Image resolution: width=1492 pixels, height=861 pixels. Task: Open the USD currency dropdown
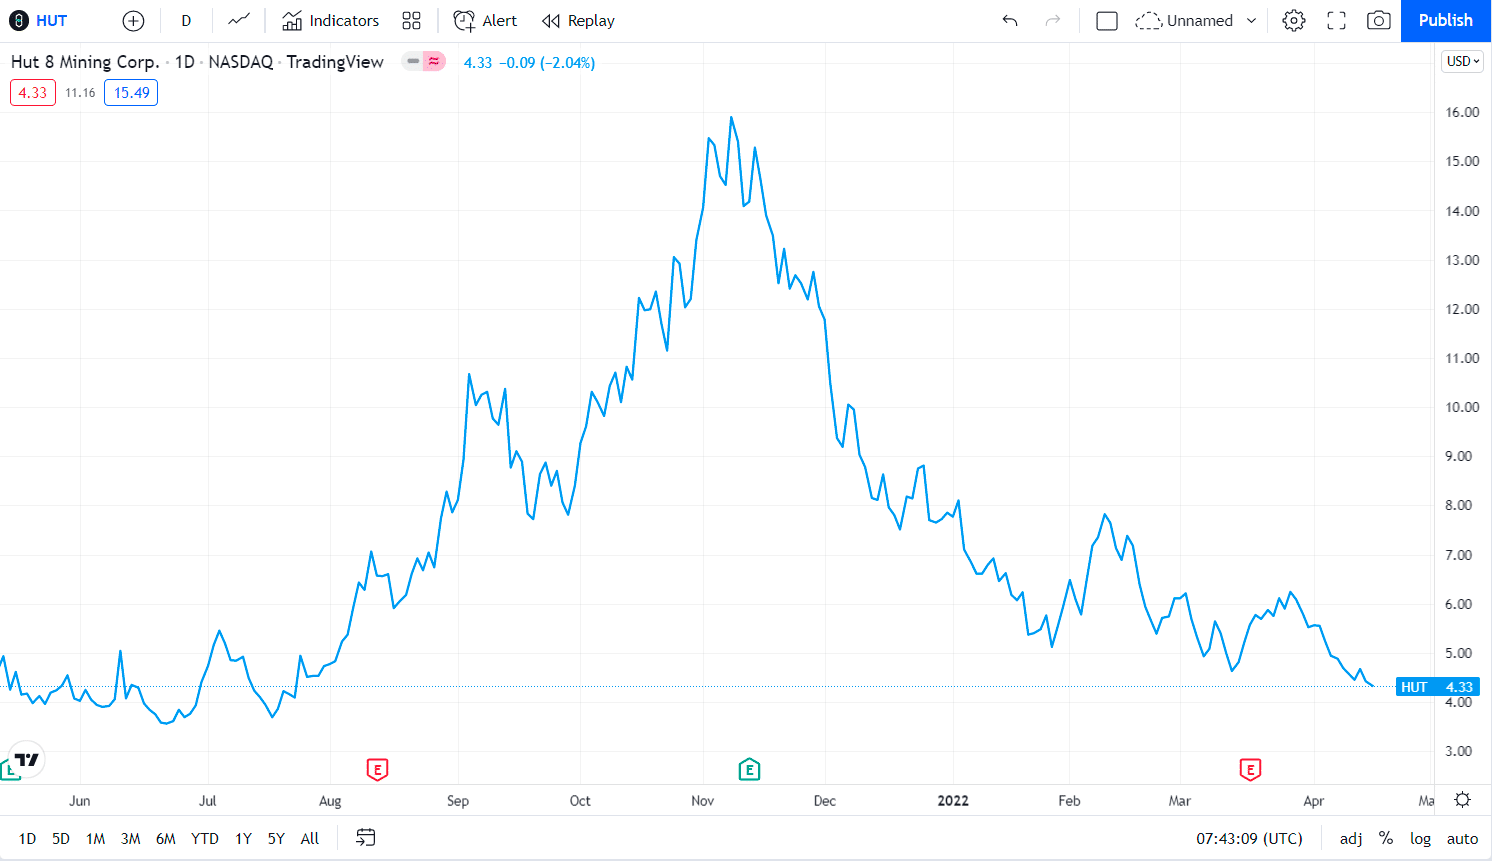coord(1463,61)
